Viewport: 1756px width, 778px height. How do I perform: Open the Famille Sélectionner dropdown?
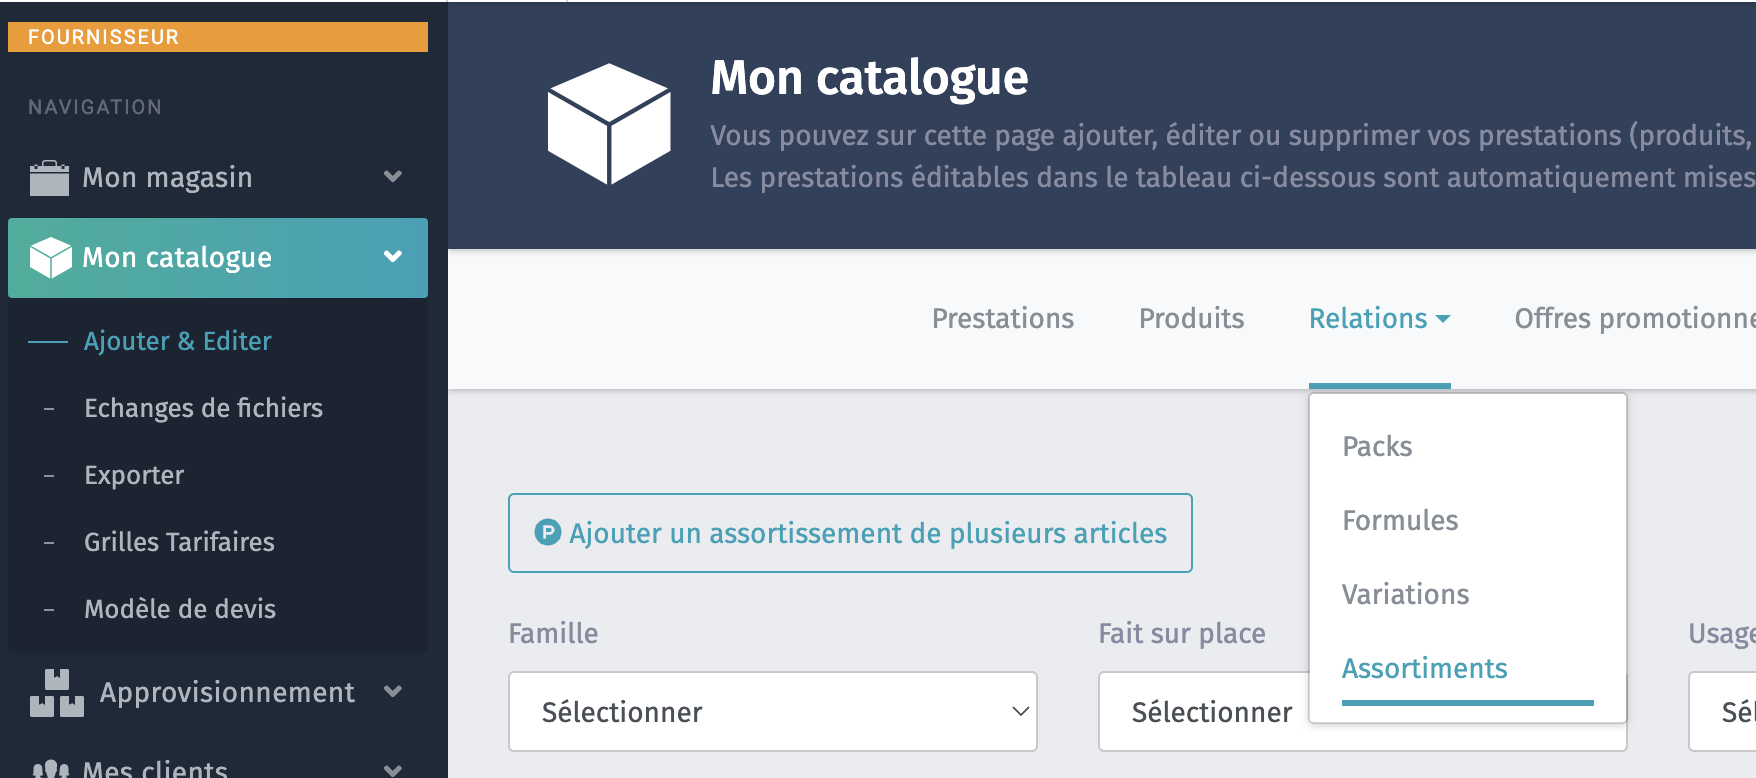773,711
